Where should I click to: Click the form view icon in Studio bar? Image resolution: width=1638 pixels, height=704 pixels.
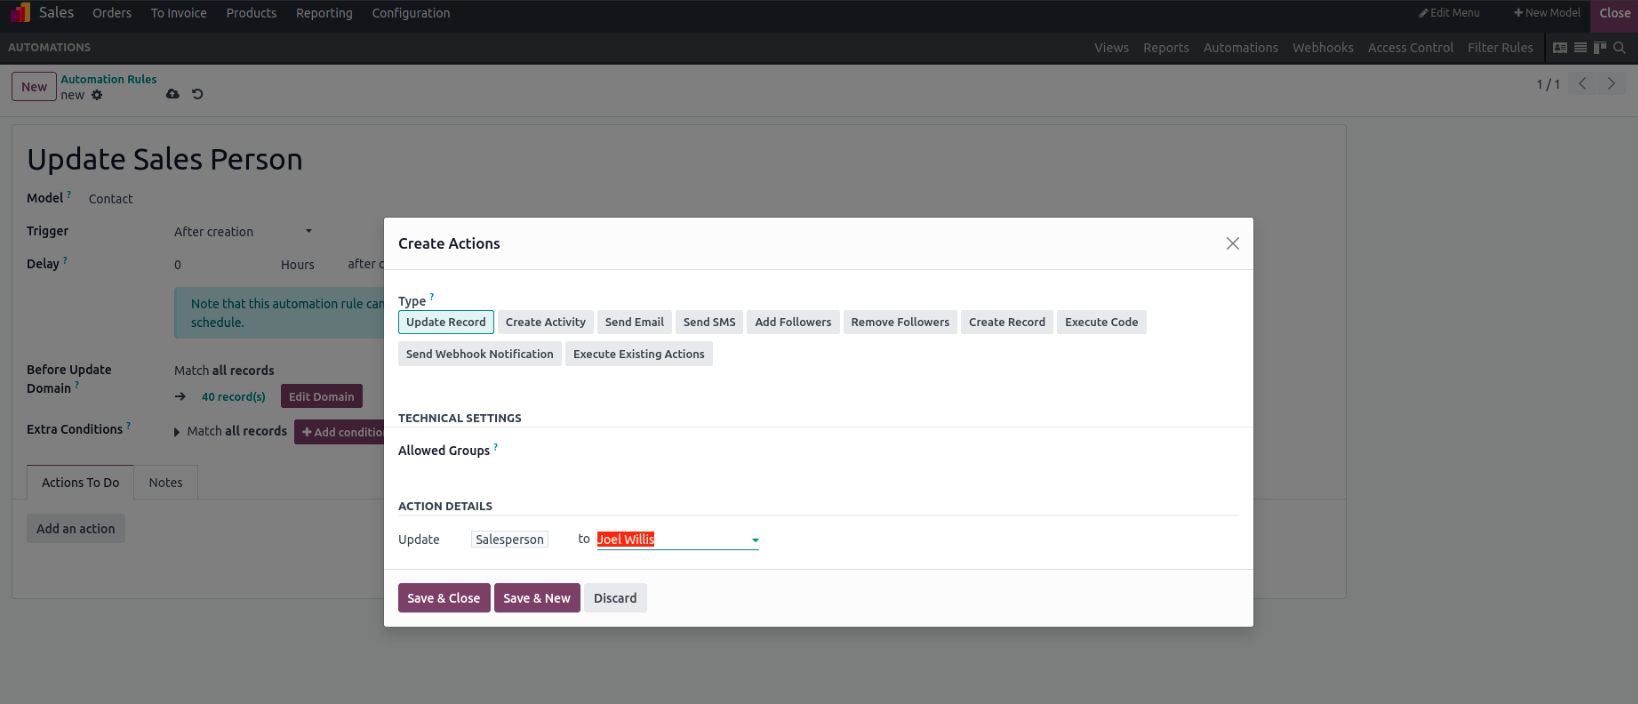point(1560,48)
